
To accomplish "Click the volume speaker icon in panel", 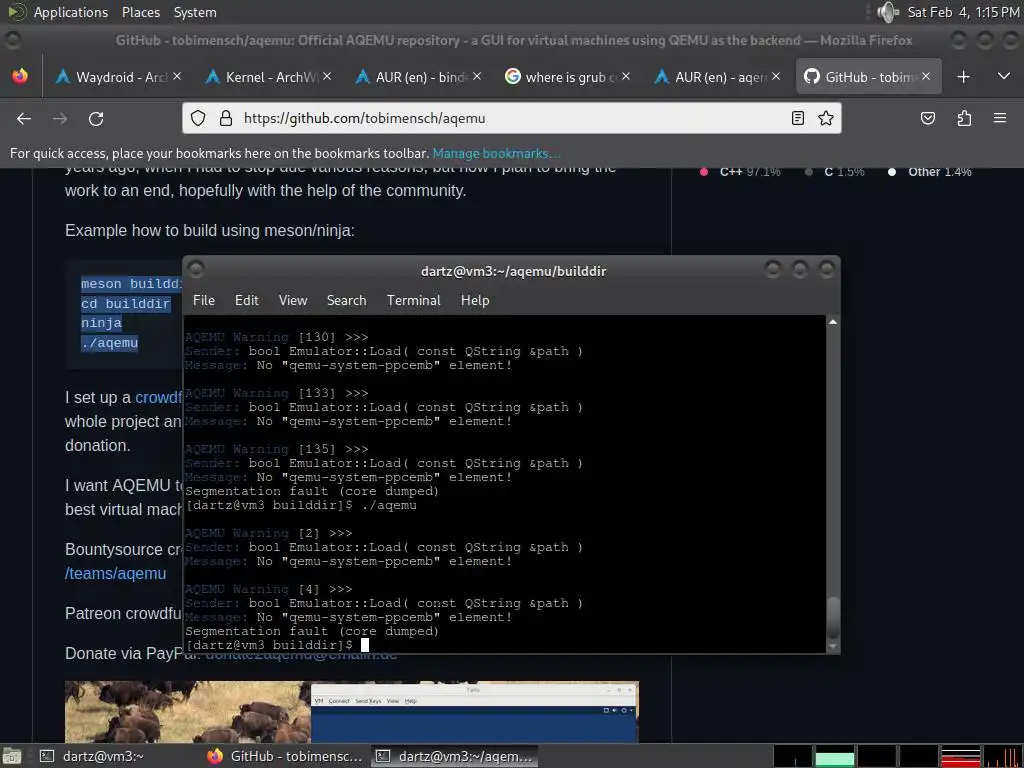I will pos(888,12).
